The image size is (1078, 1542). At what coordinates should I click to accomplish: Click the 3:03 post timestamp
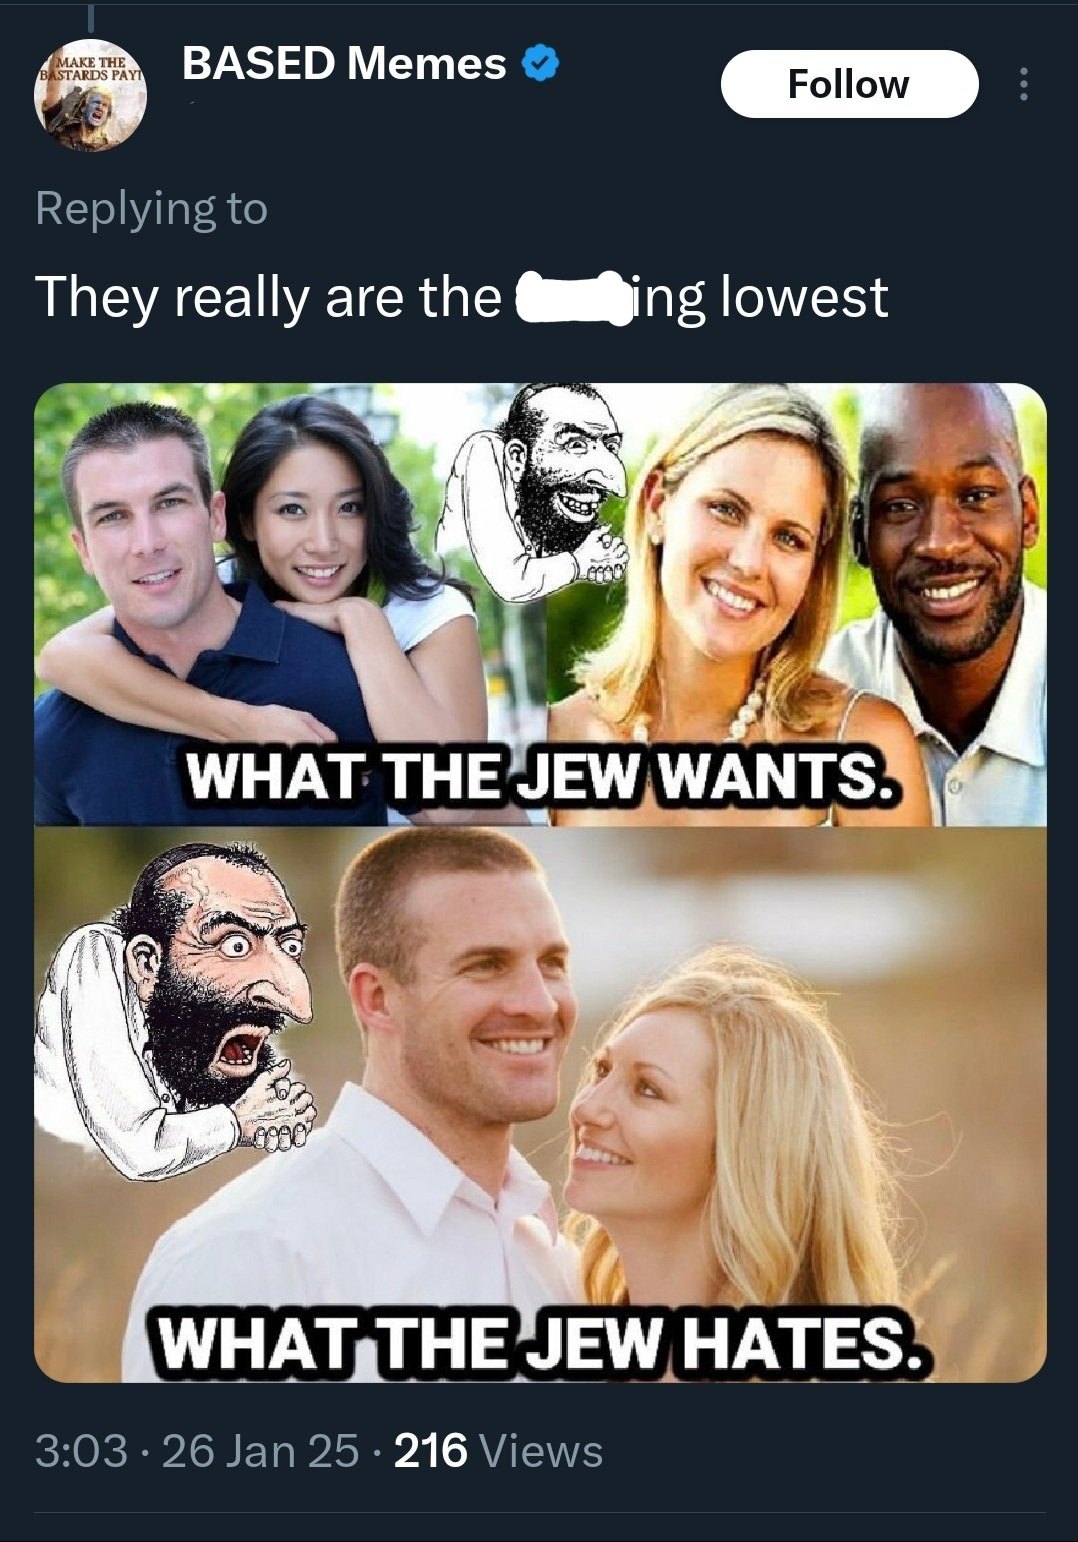(x=82, y=1450)
